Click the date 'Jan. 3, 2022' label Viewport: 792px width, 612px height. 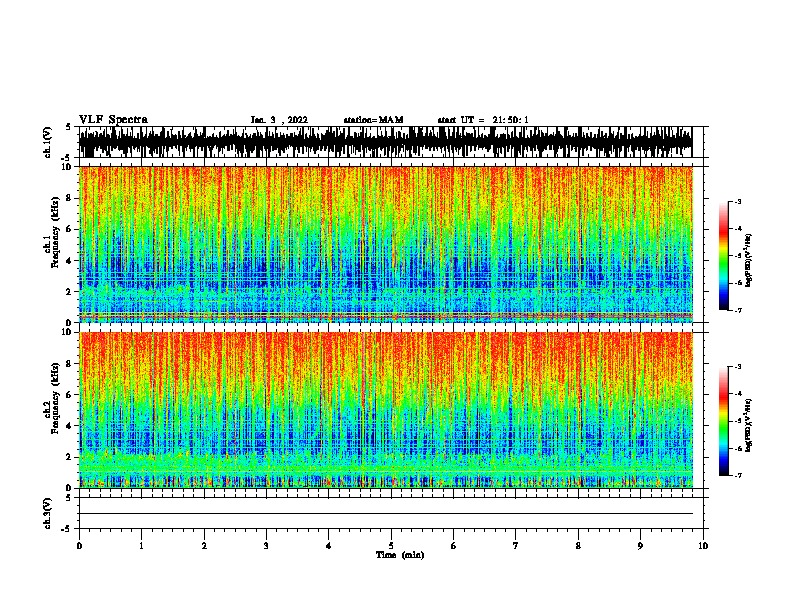point(279,120)
